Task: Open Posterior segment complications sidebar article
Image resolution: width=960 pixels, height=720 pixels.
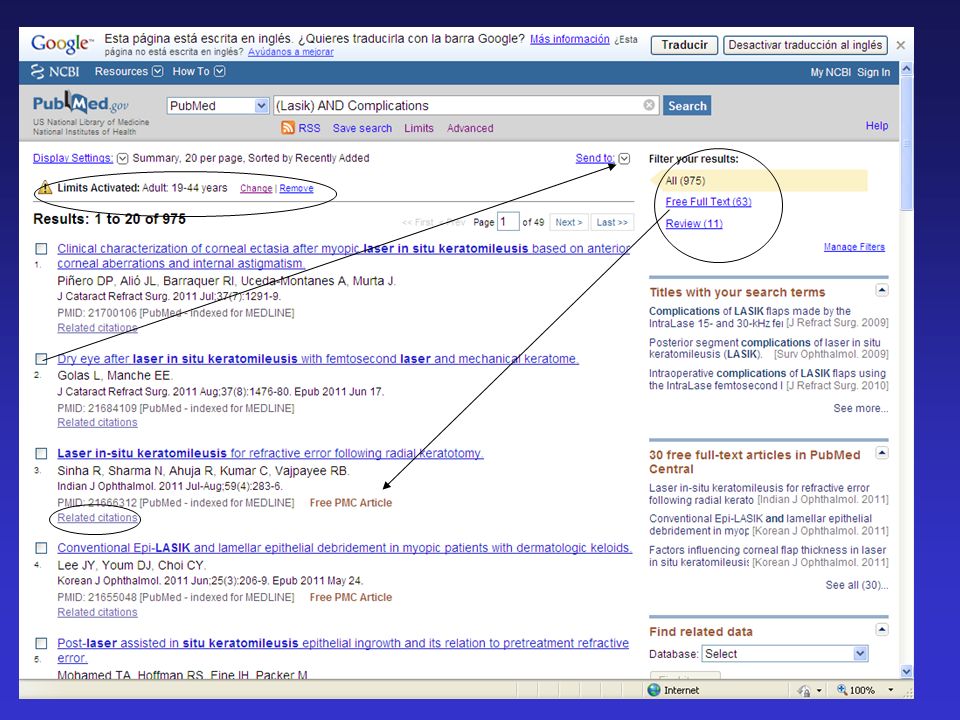Action: [x=765, y=348]
